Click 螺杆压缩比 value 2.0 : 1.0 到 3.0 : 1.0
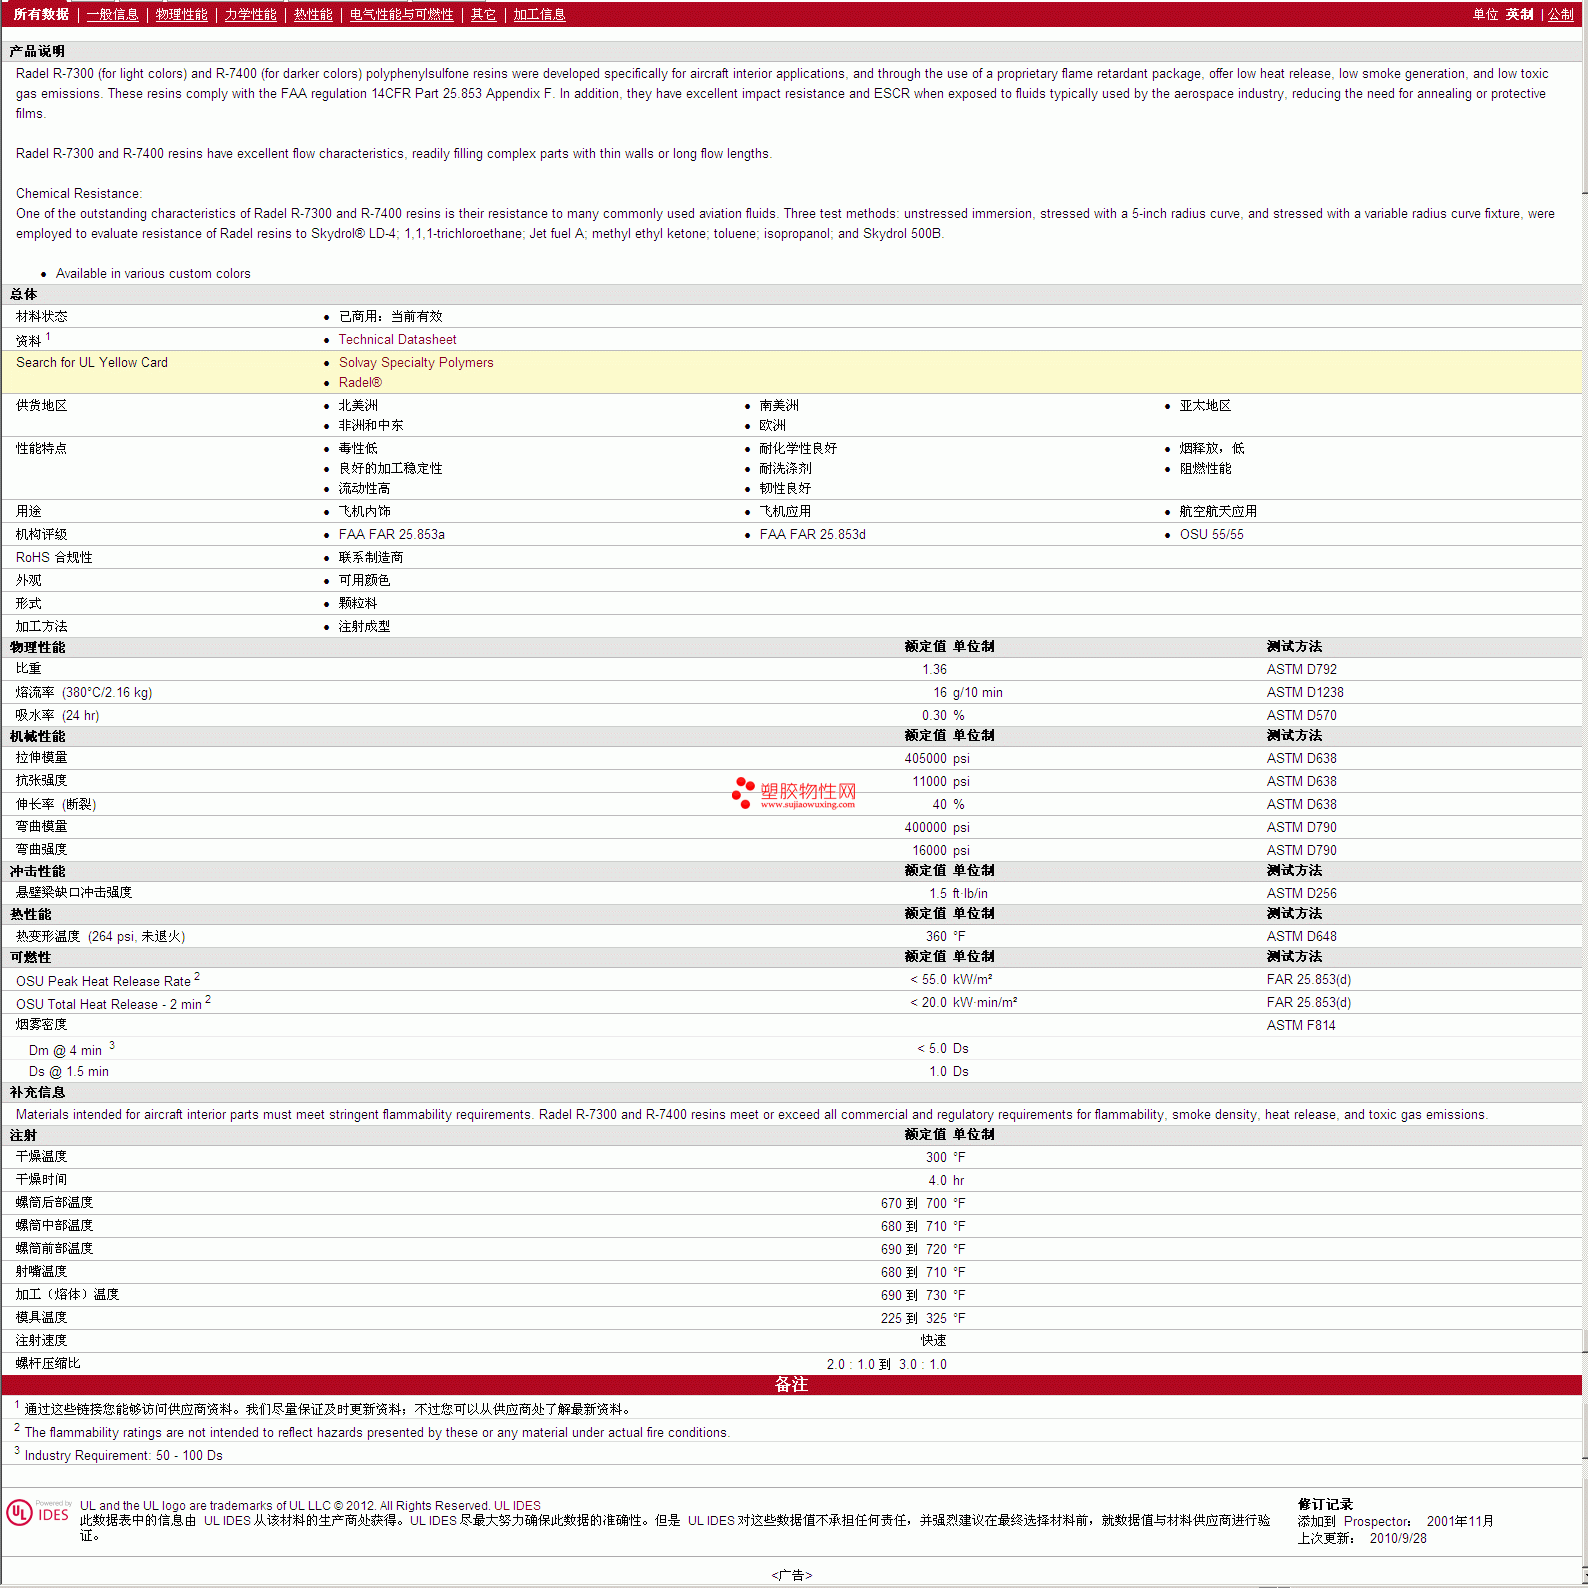 coord(886,1365)
